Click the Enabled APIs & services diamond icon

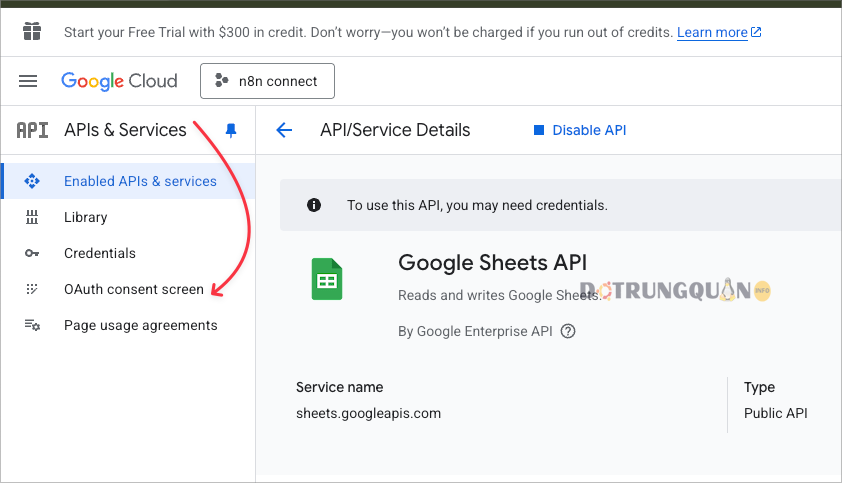[x=32, y=181]
